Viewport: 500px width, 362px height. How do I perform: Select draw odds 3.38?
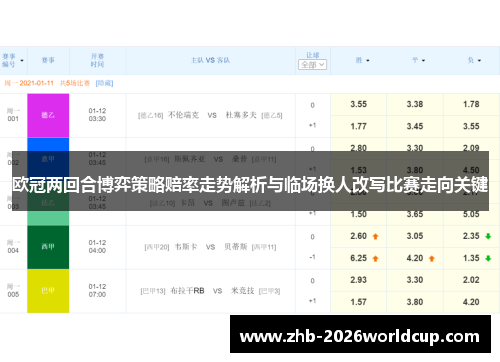415,105
